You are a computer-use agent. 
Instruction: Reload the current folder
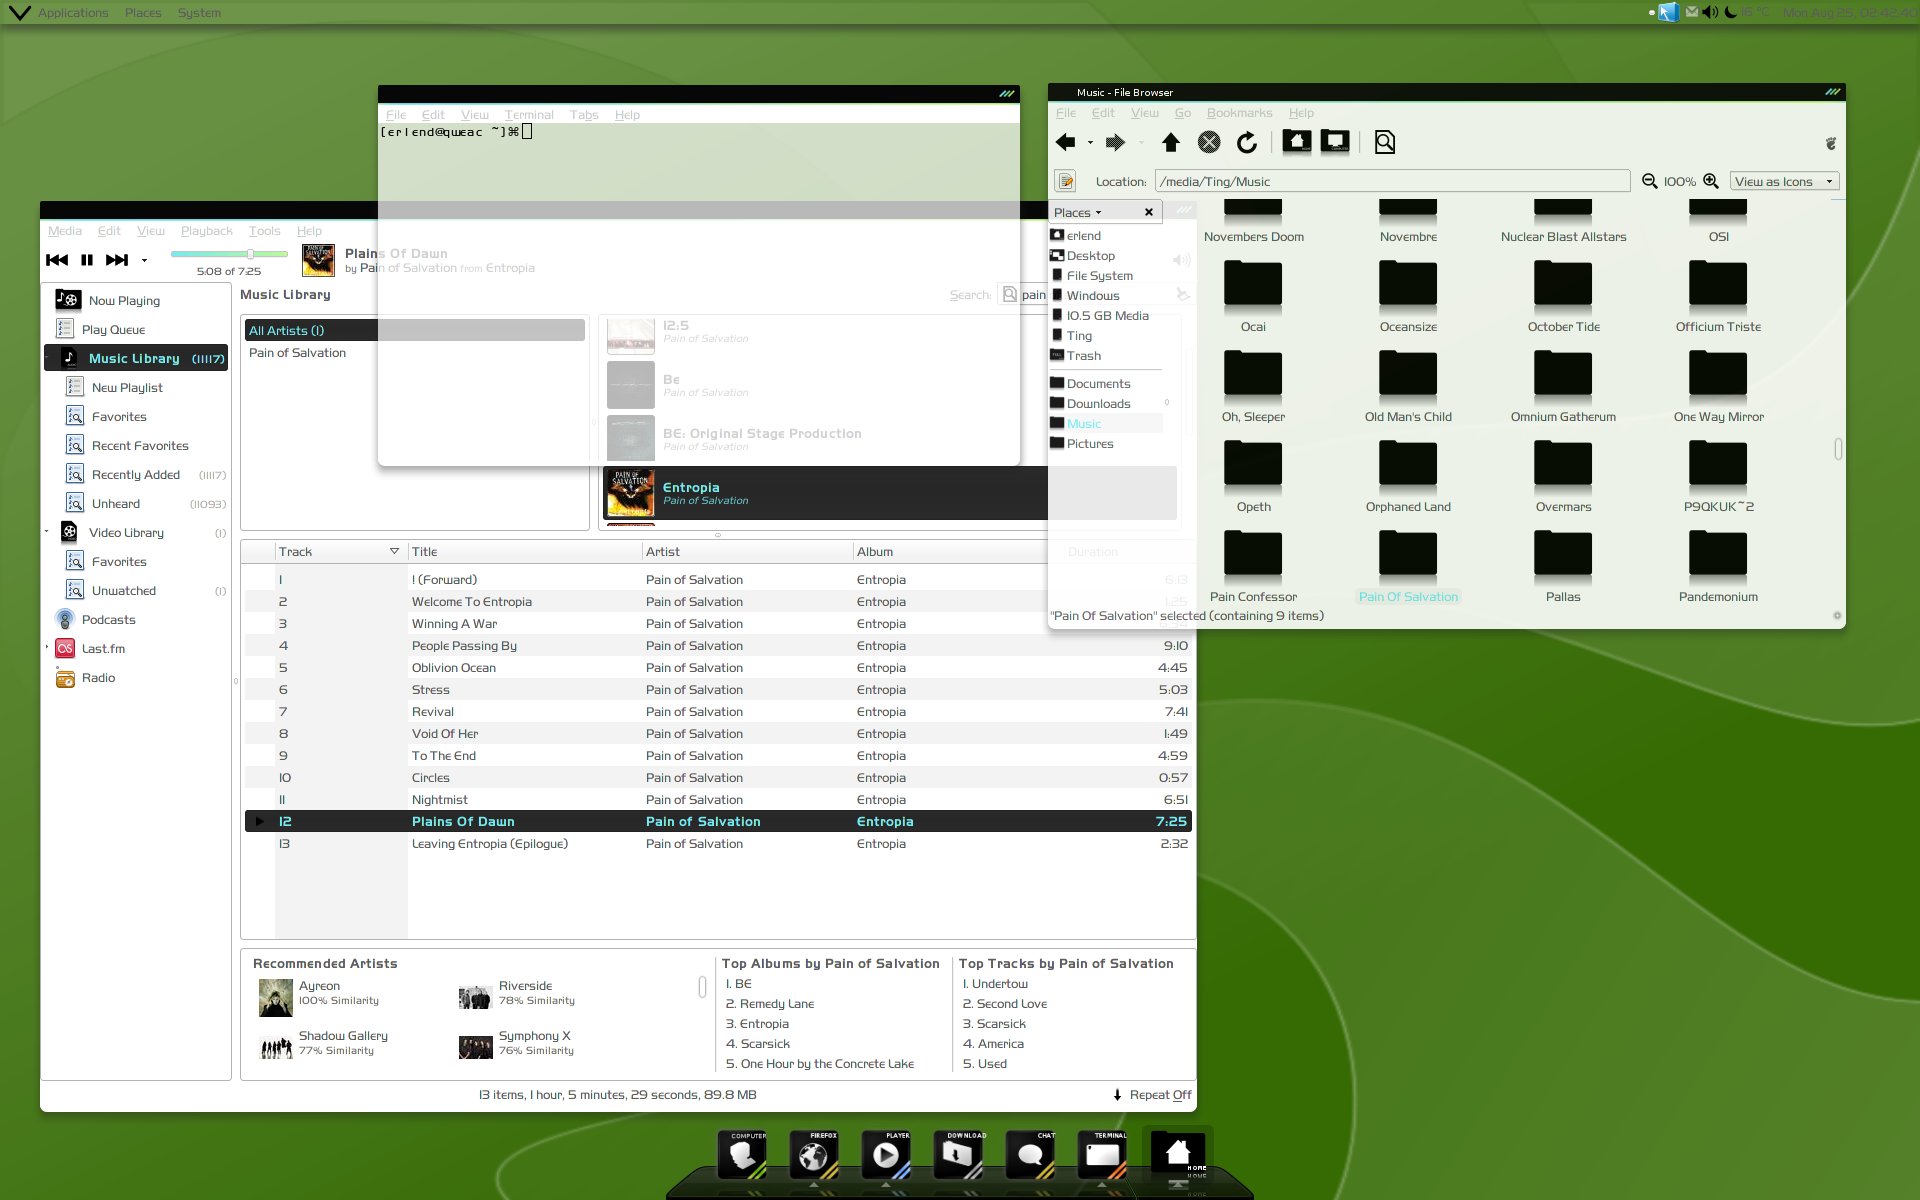pos(1247,142)
